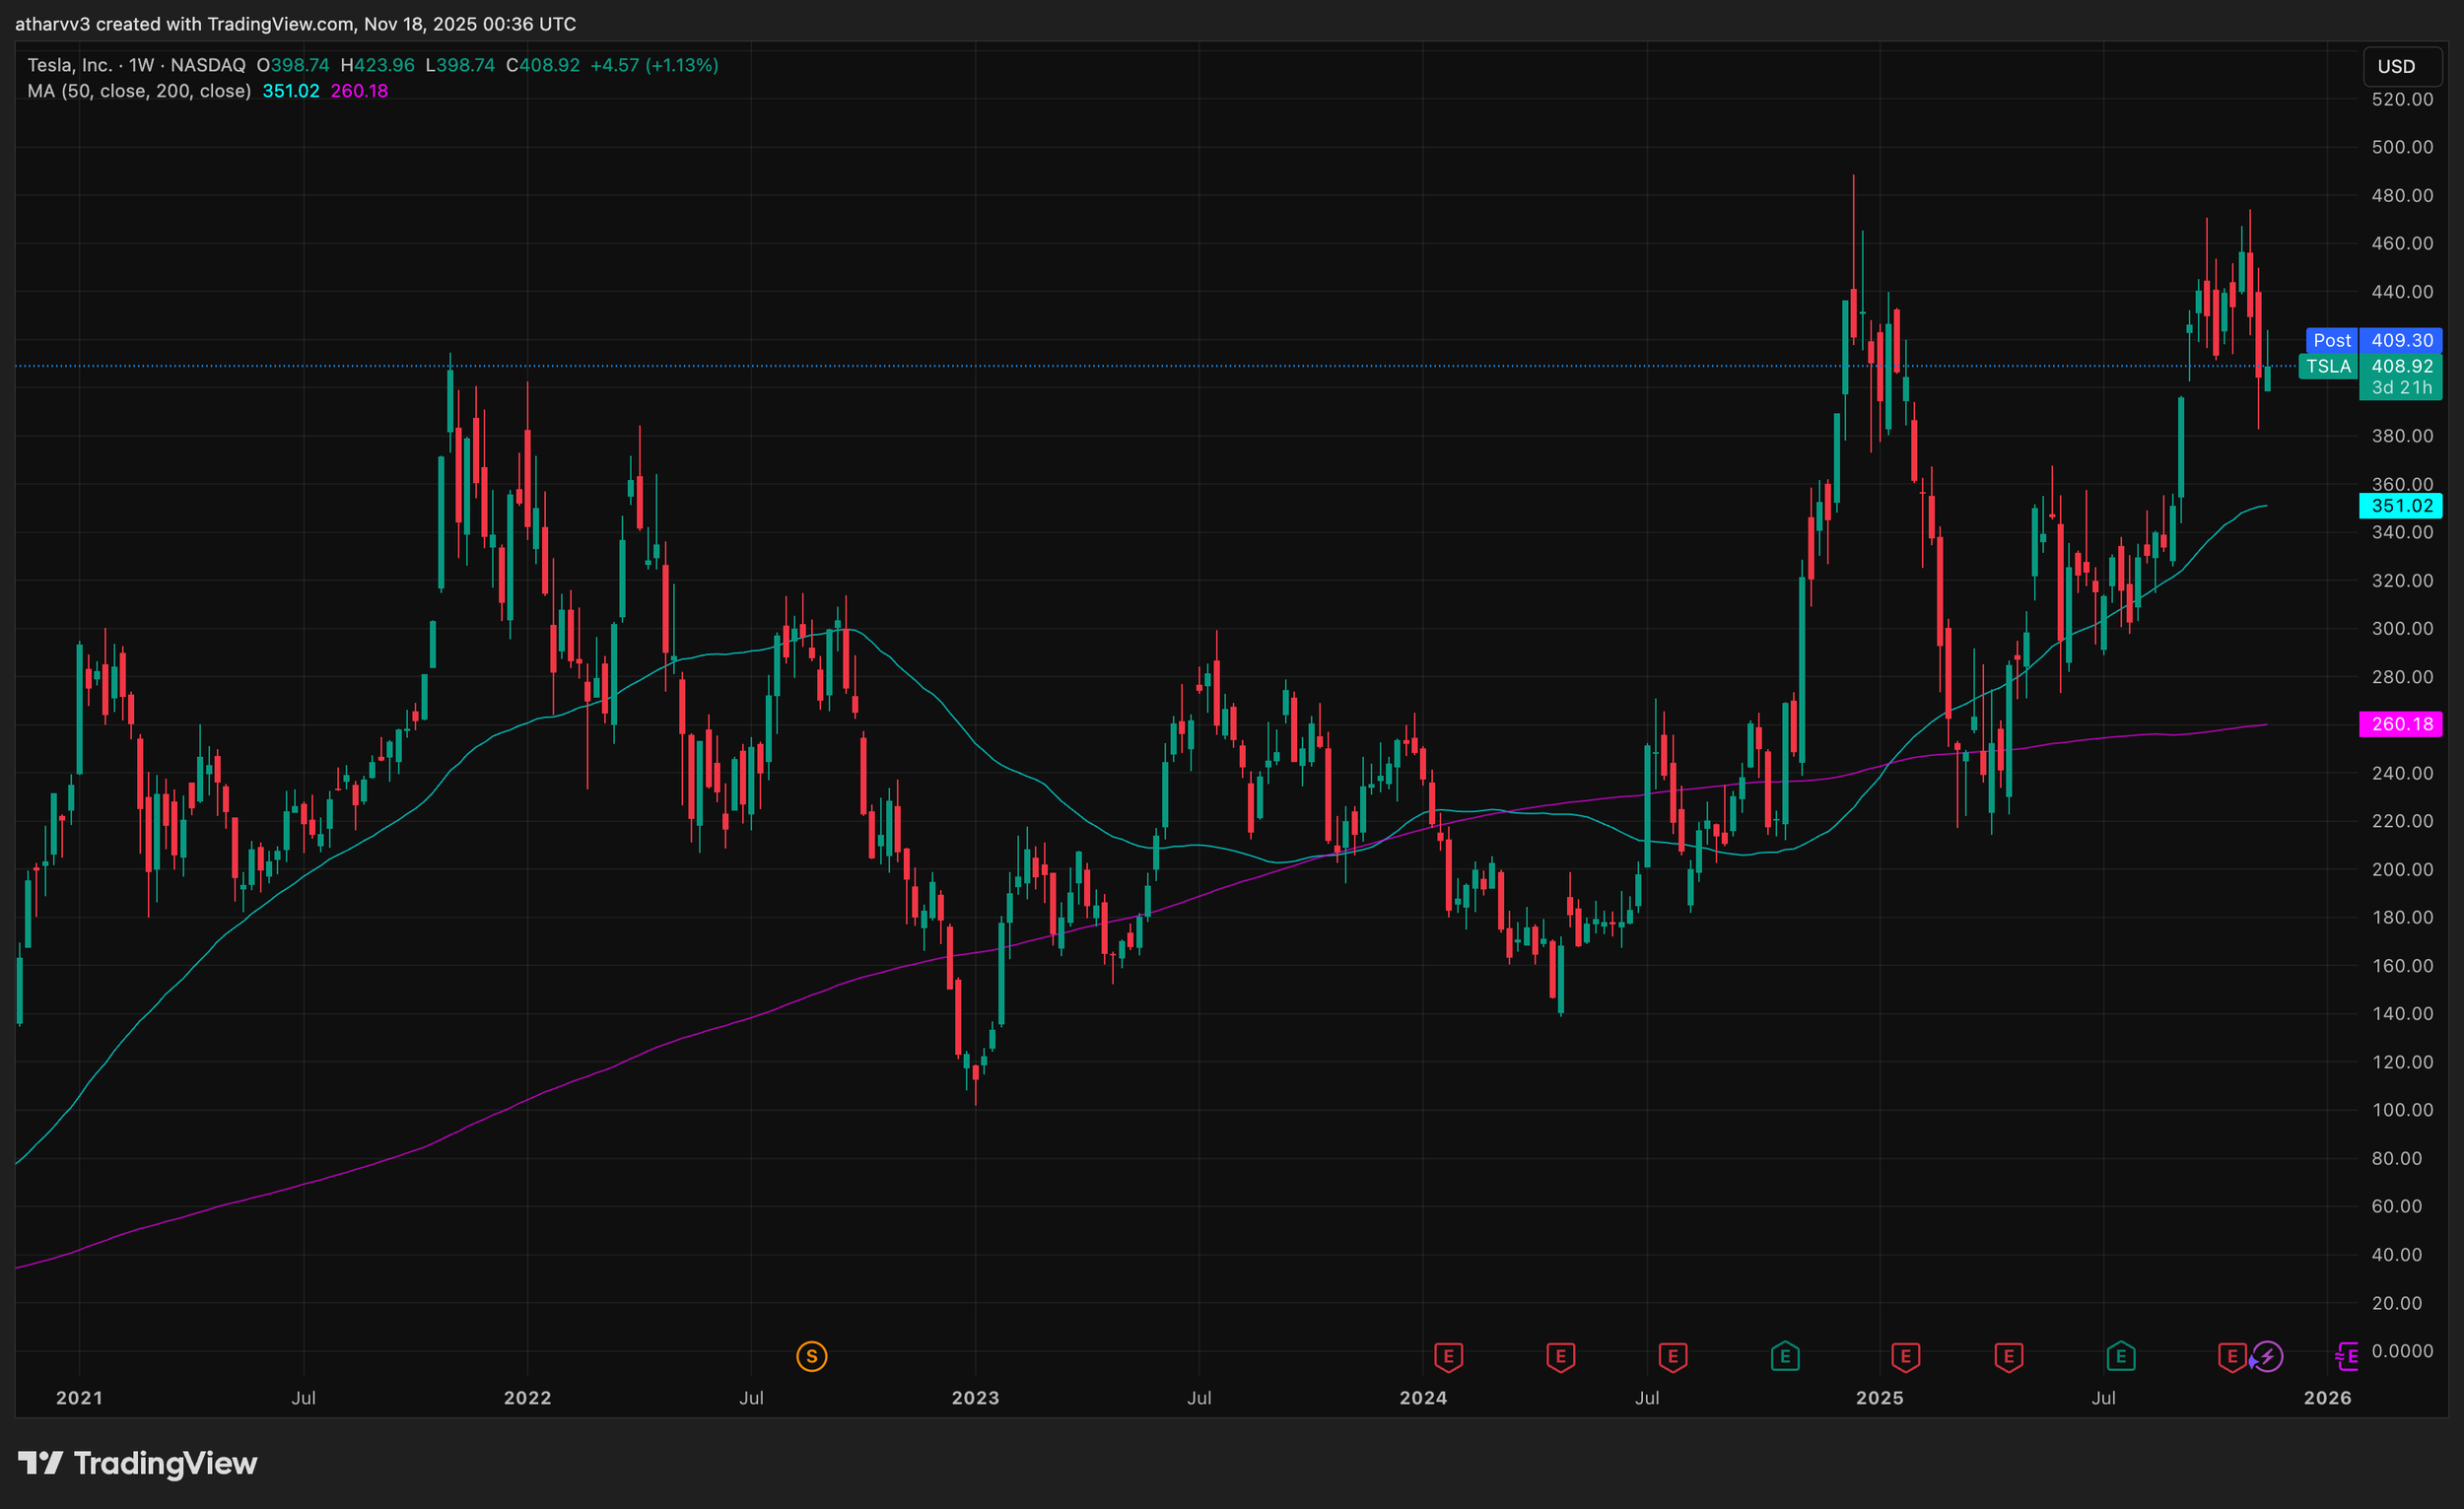Click the NASDAQ exchange label in legend
This screenshot has width=2464, height=1509.
pos(208,65)
